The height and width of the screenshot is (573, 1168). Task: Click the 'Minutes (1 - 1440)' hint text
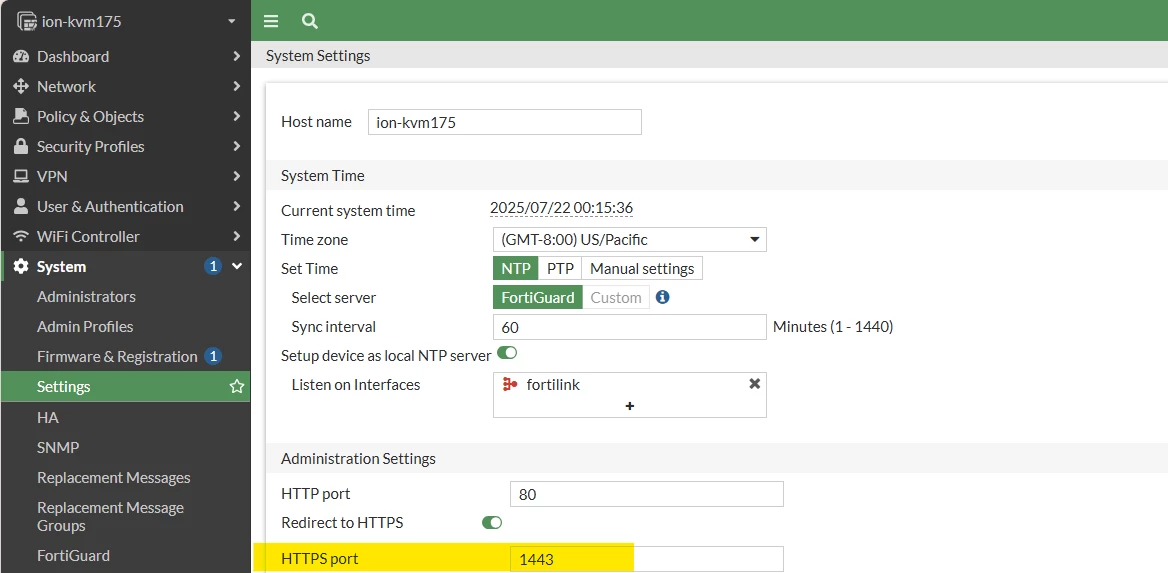[x=833, y=326]
